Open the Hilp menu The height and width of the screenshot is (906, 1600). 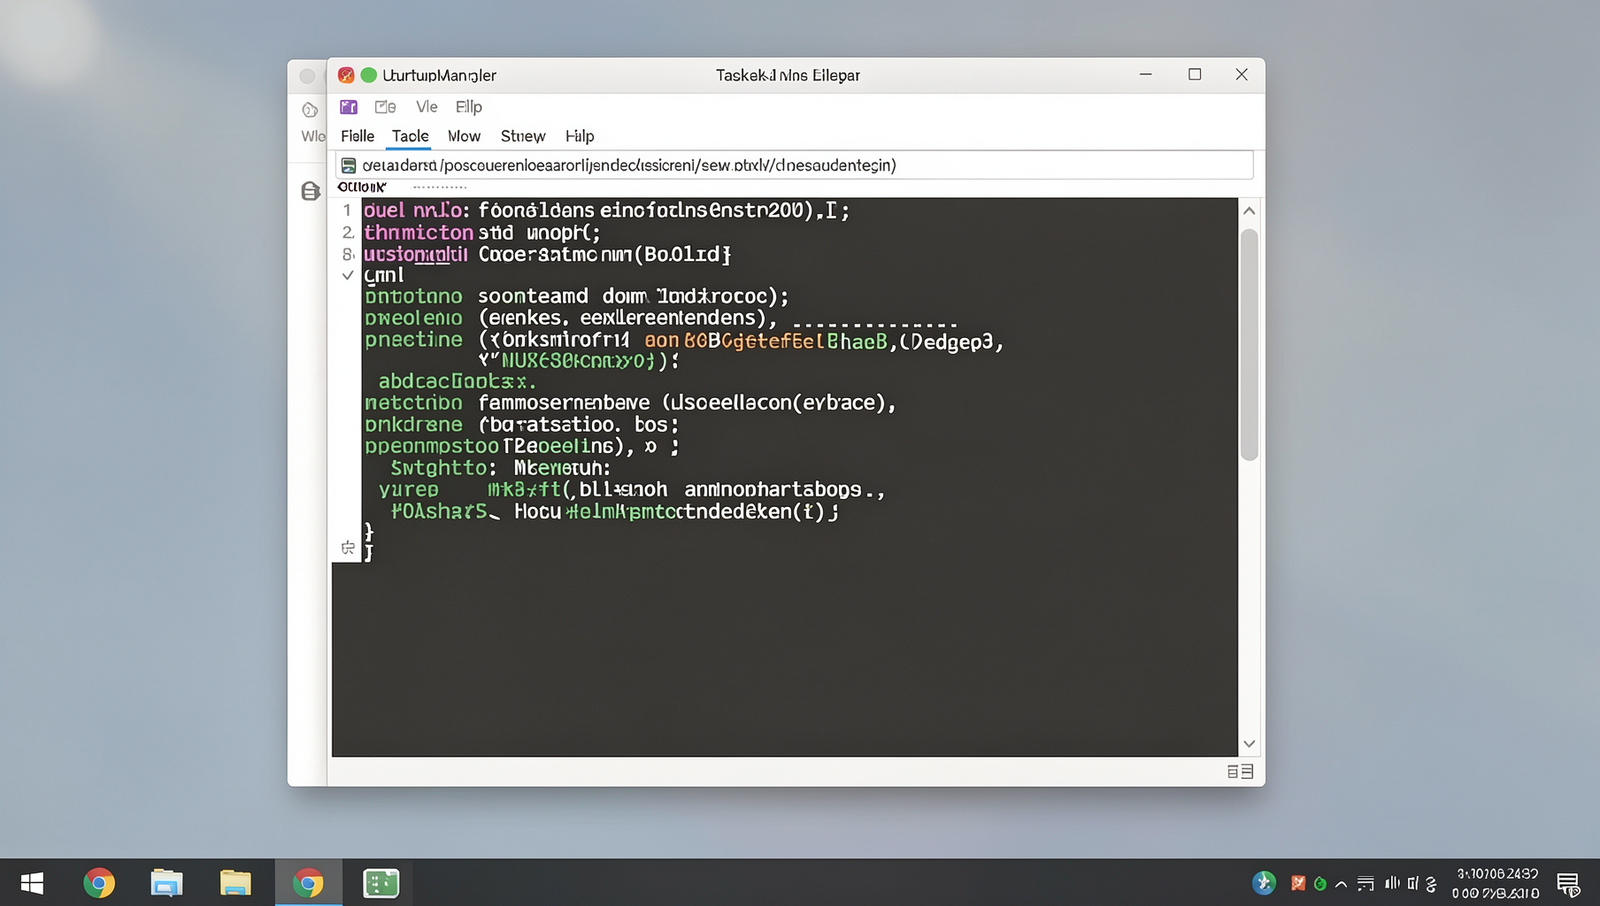pyautogui.click(x=580, y=136)
